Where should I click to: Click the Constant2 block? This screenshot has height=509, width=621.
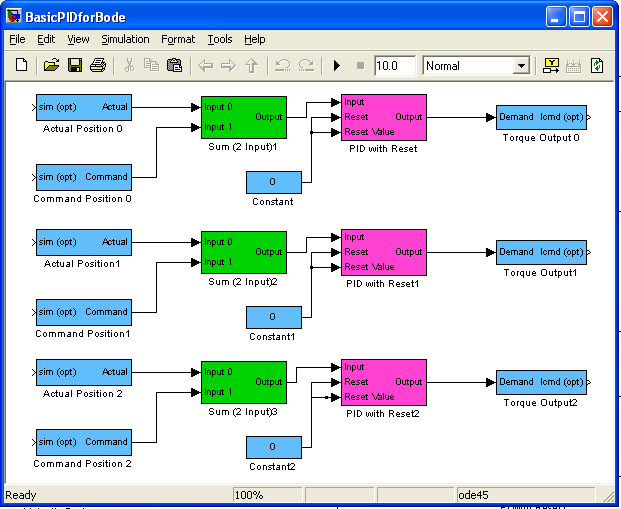pyautogui.click(x=273, y=447)
